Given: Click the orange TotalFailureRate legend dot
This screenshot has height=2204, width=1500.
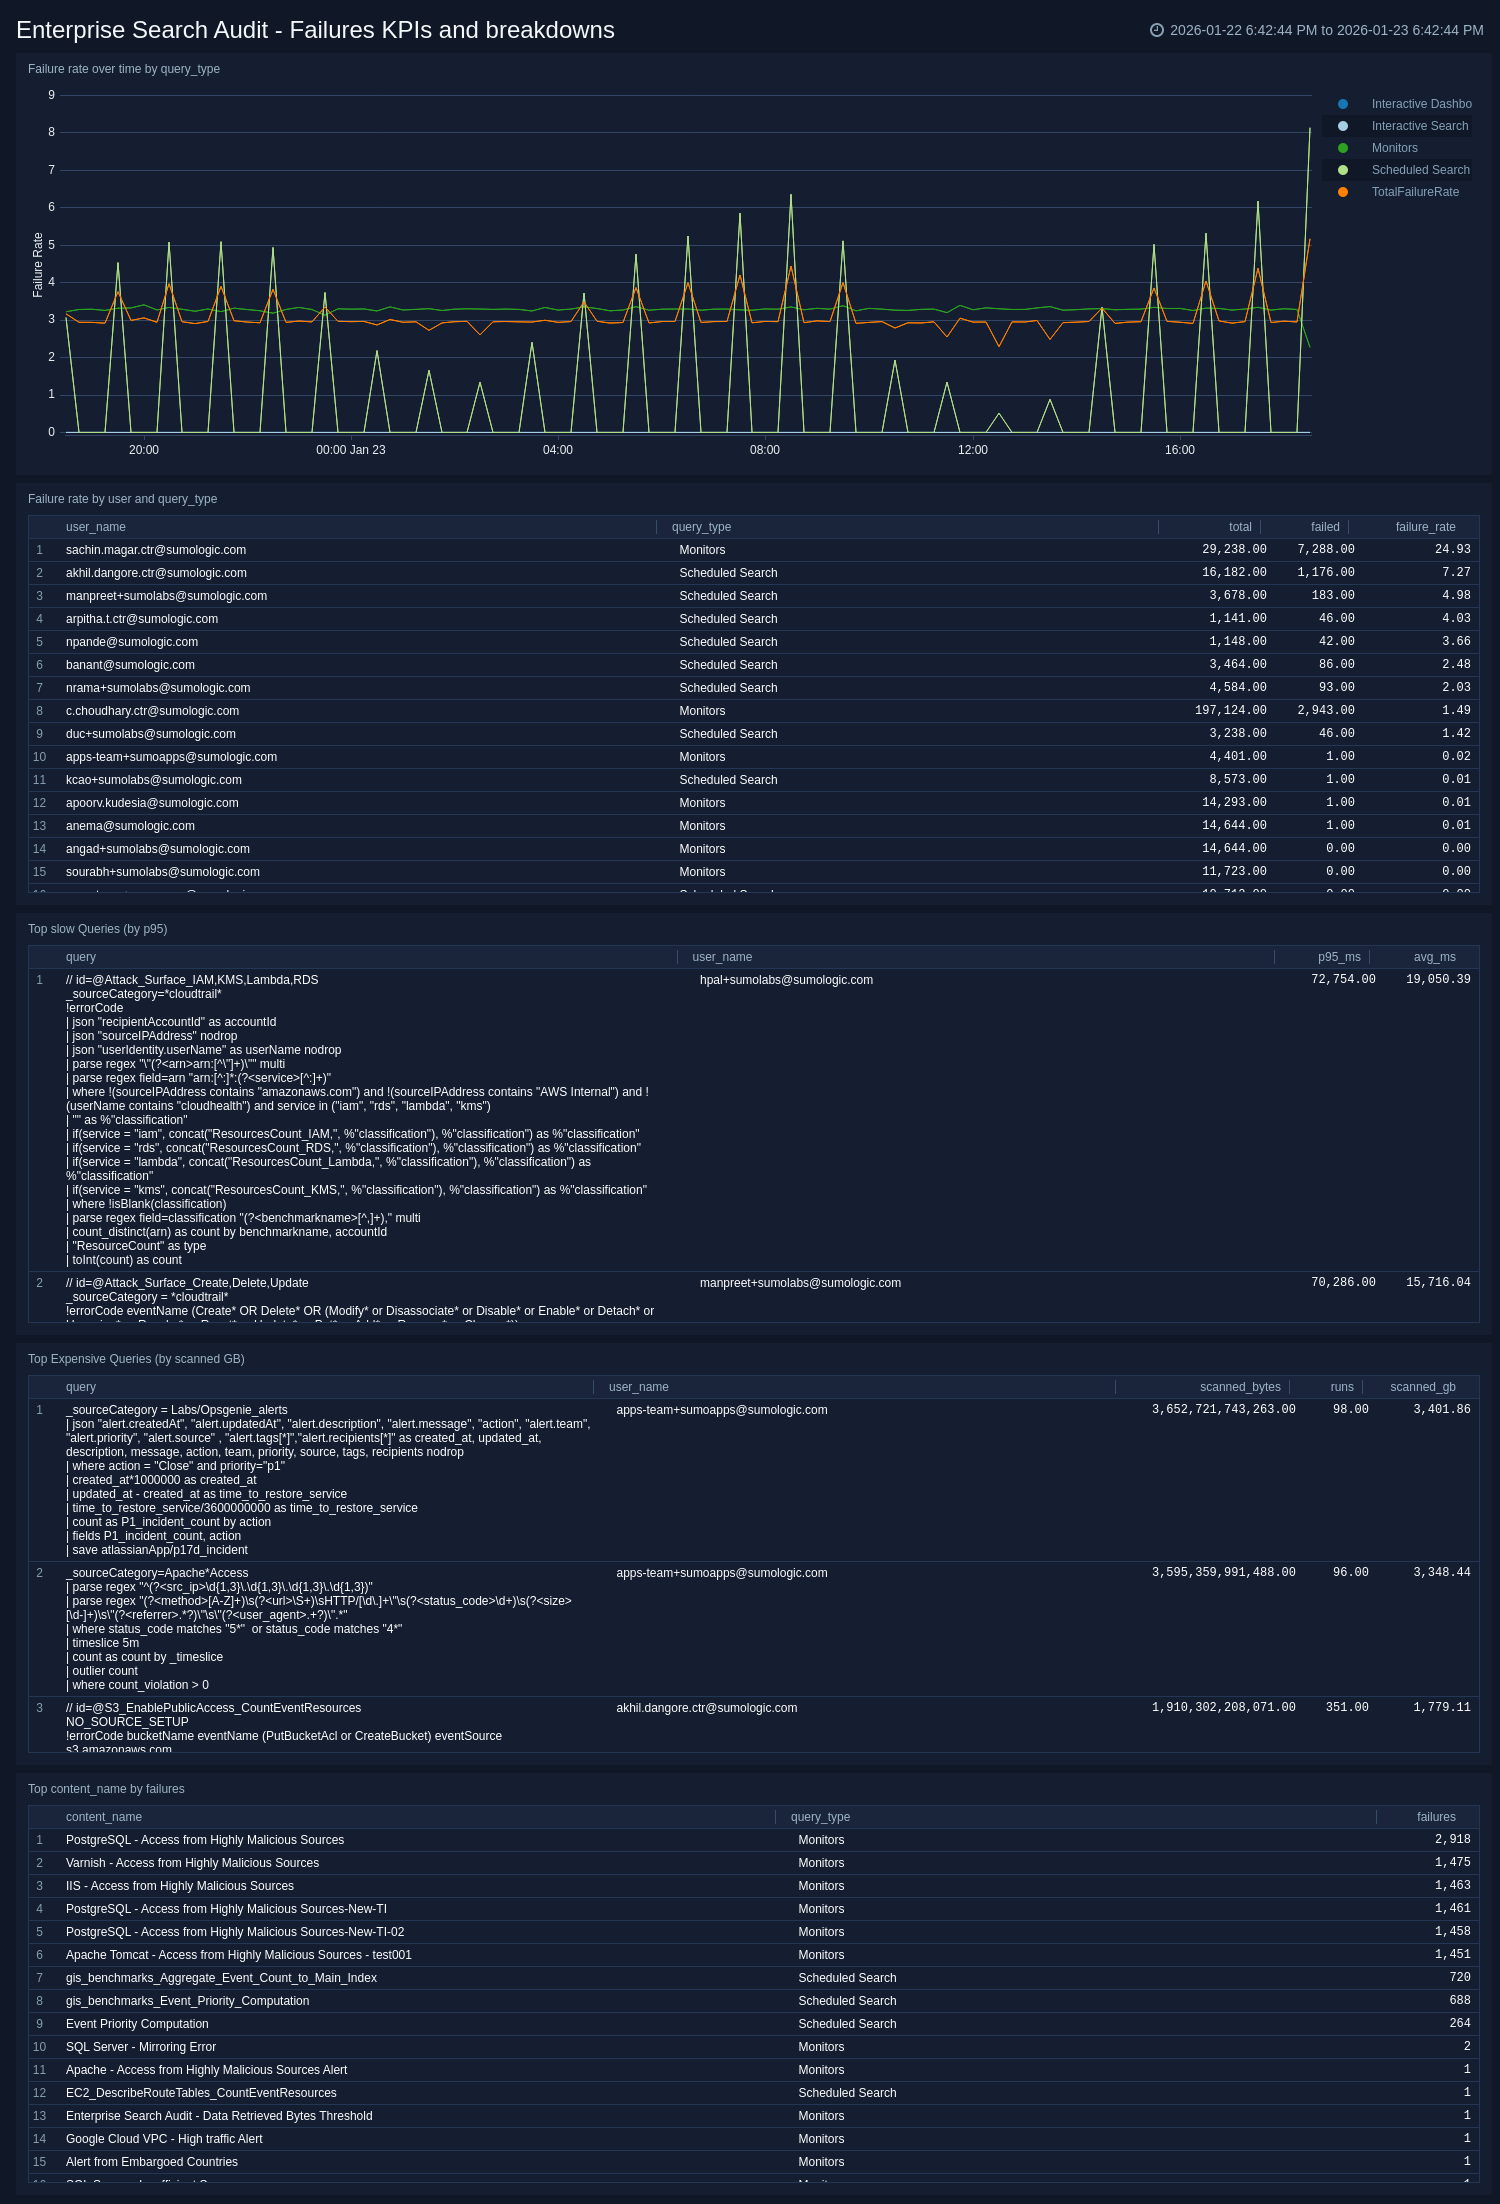Looking at the screenshot, I should click(x=1343, y=192).
